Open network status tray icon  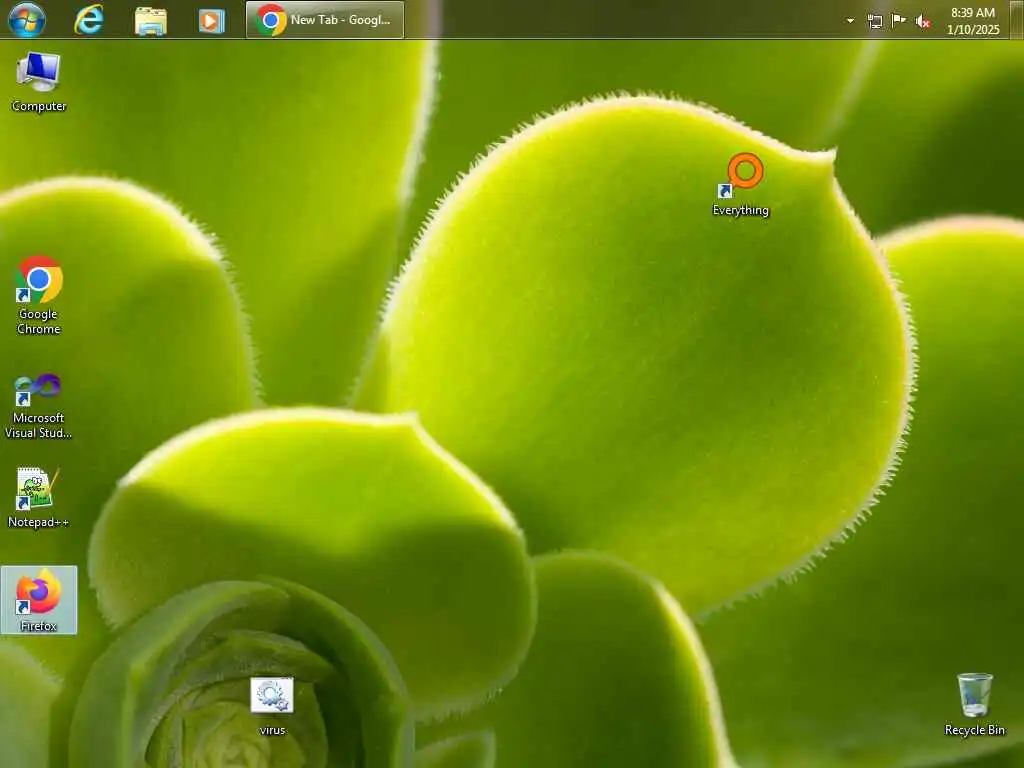pyautogui.click(x=874, y=21)
